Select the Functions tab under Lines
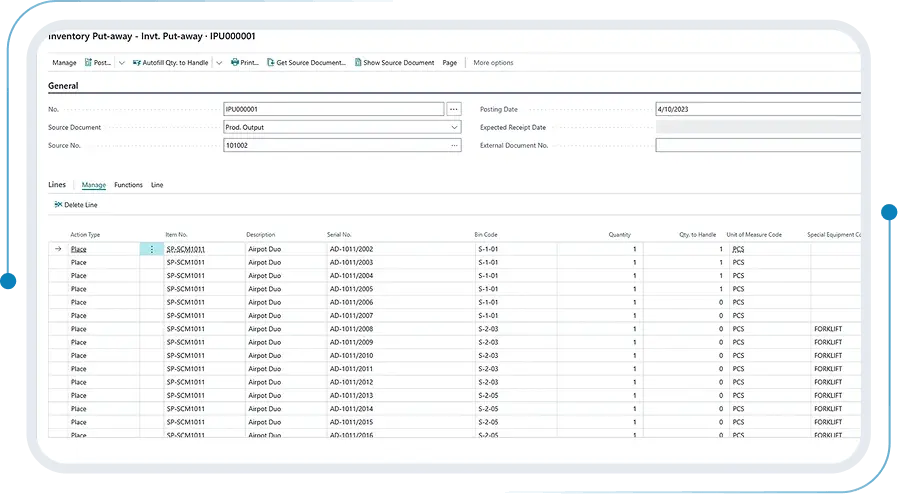The width and height of the screenshot is (898, 494). (128, 185)
